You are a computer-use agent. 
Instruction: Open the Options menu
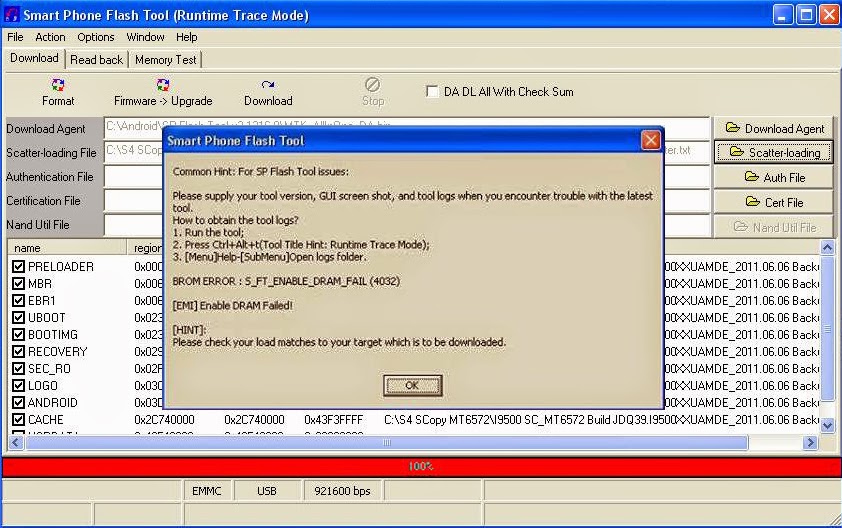coord(96,37)
